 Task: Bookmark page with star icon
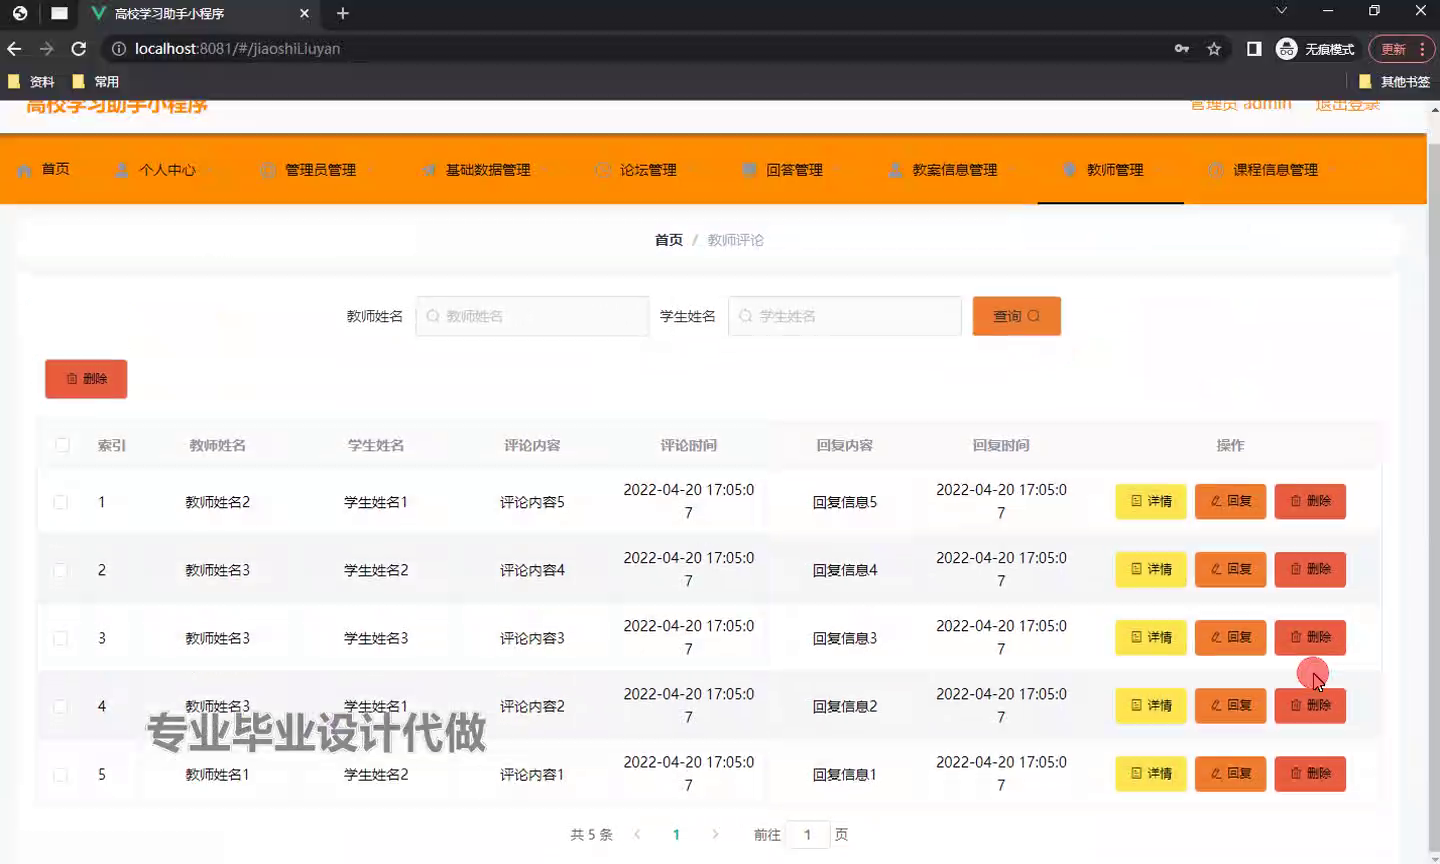click(1214, 48)
